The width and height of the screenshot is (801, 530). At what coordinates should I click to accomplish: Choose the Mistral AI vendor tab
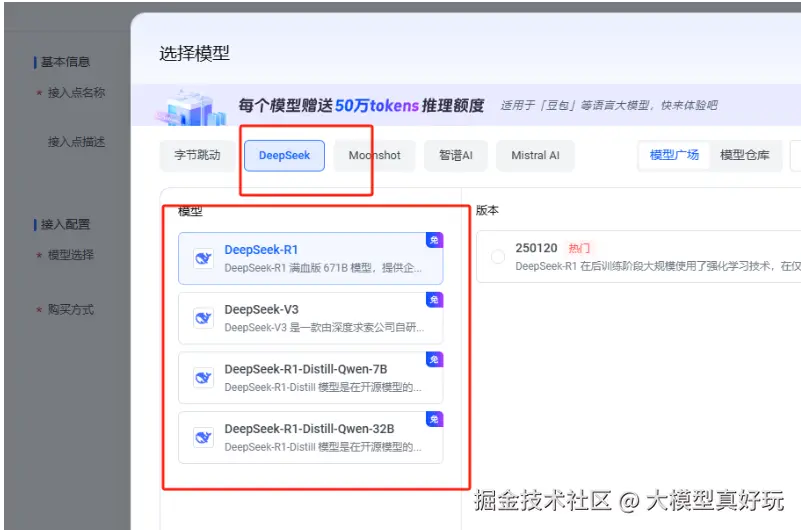click(535, 155)
